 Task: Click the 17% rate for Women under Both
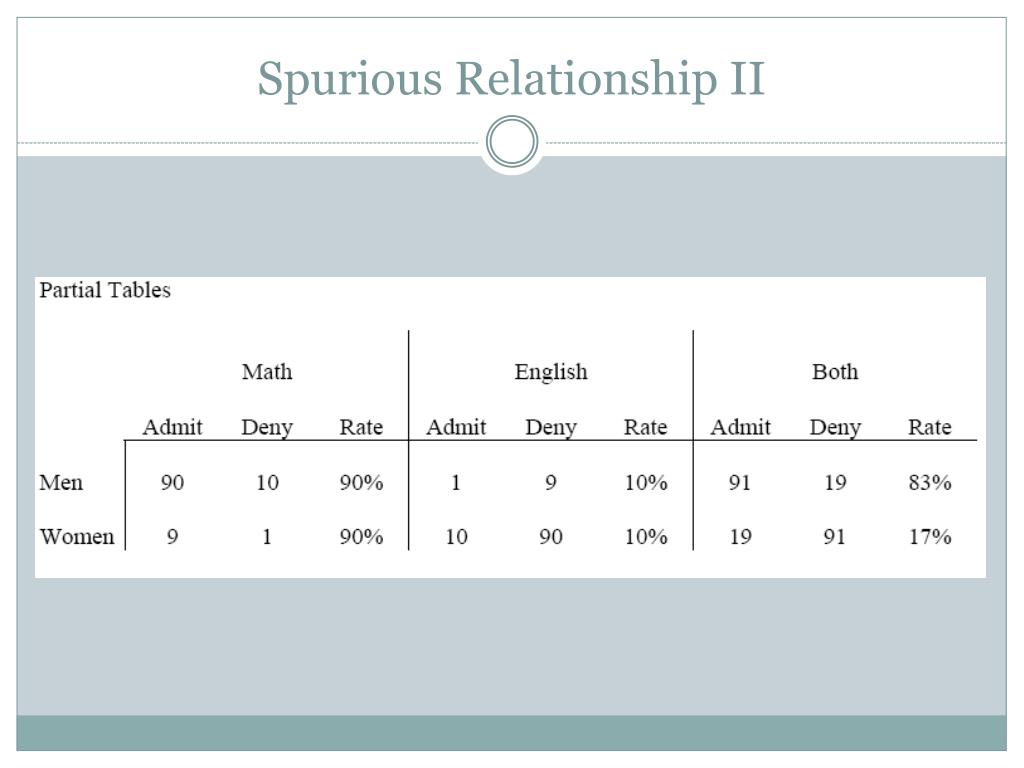coord(930,537)
